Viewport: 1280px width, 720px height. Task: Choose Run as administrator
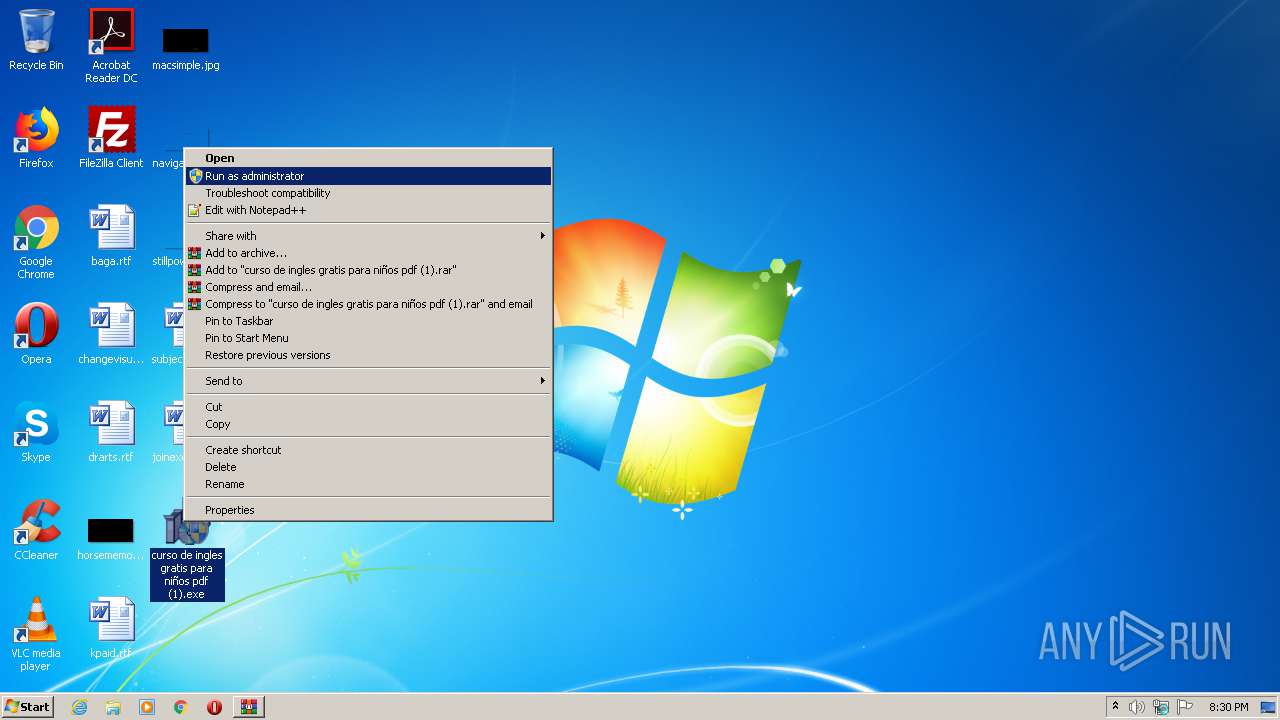click(x=368, y=176)
